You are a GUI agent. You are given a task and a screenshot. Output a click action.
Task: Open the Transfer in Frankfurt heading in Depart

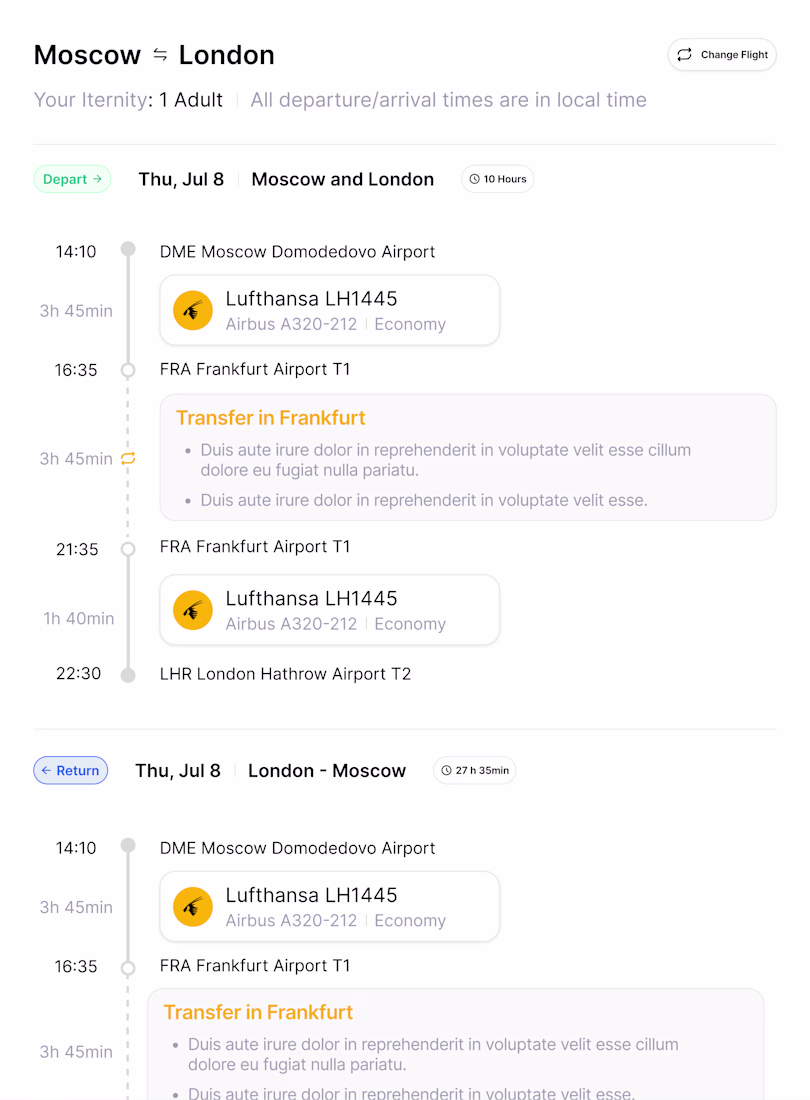click(x=271, y=418)
